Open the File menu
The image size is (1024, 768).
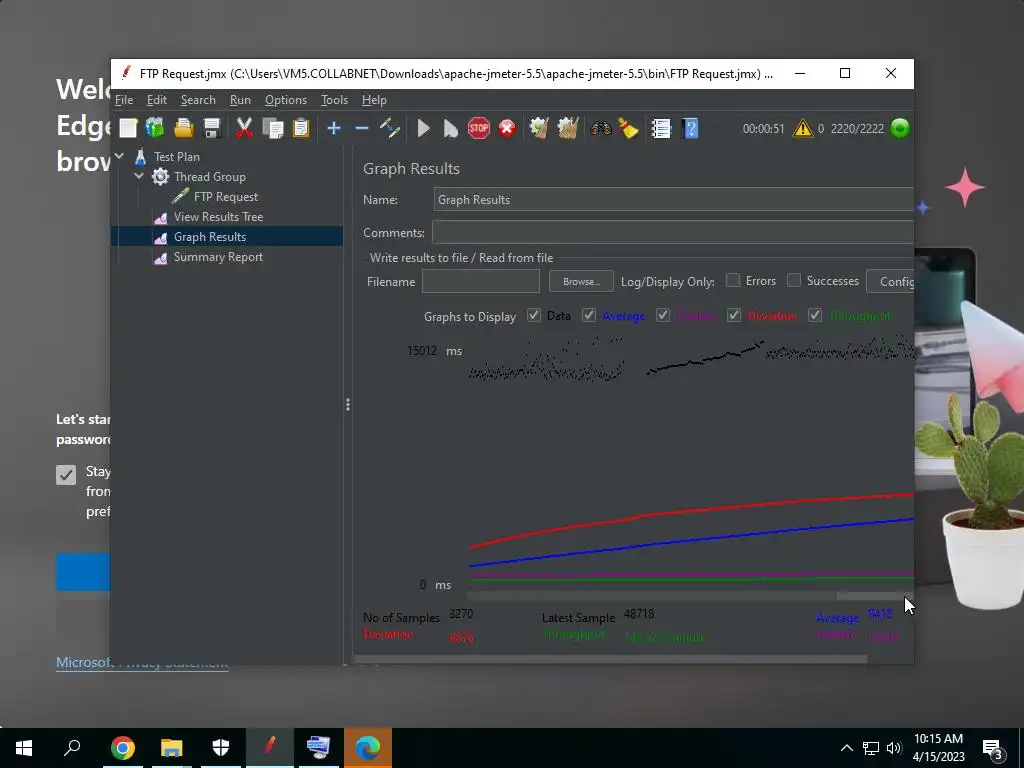point(124,100)
